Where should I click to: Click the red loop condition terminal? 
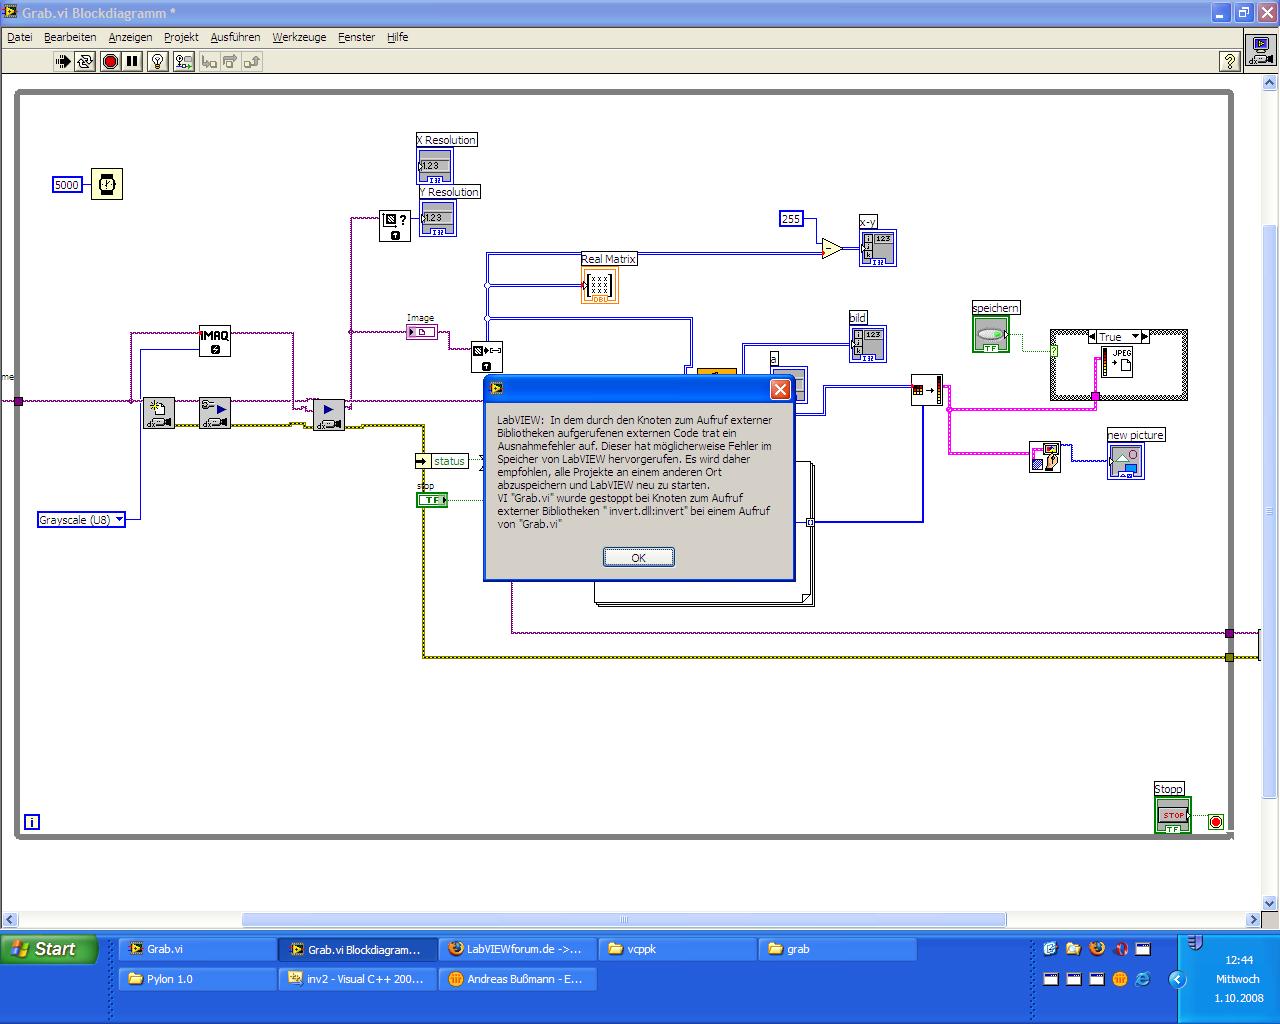pyautogui.click(x=1216, y=822)
